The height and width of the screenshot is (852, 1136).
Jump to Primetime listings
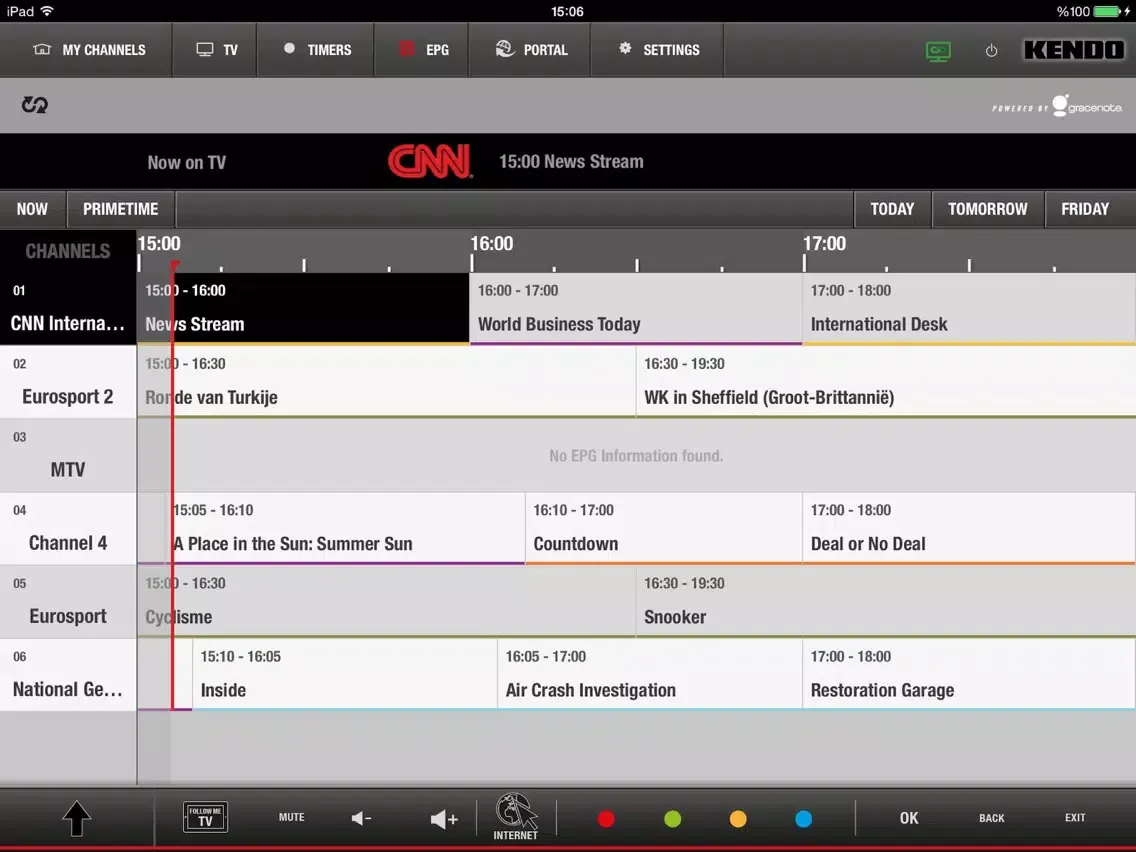pyautogui.click(x=120, y=209)
